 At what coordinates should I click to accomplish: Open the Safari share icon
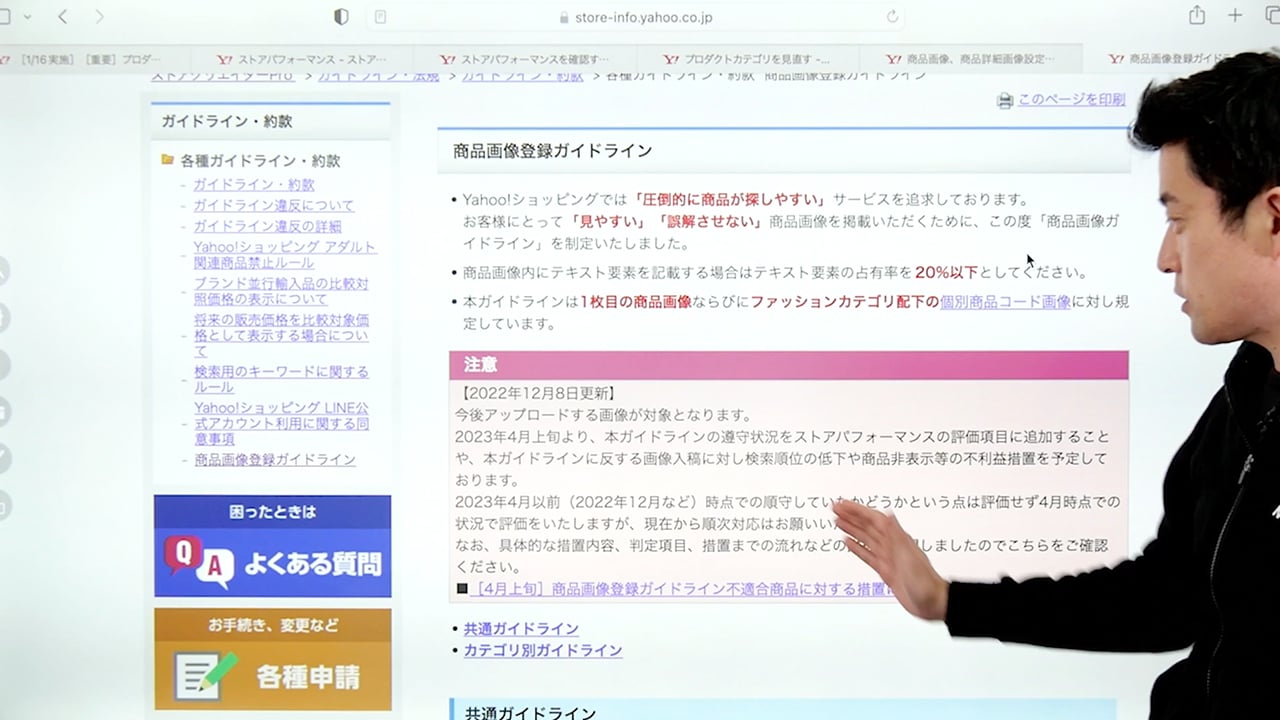point(1197,15)
